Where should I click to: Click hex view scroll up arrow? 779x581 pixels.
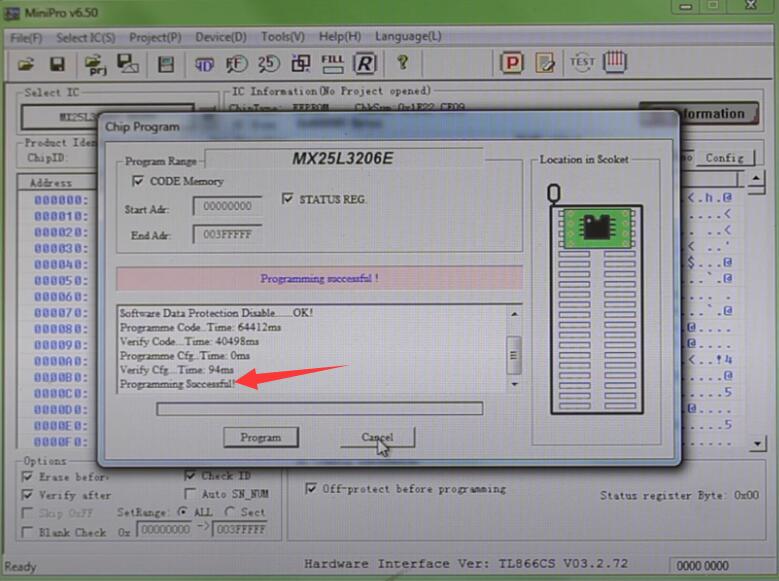[756, 178]
